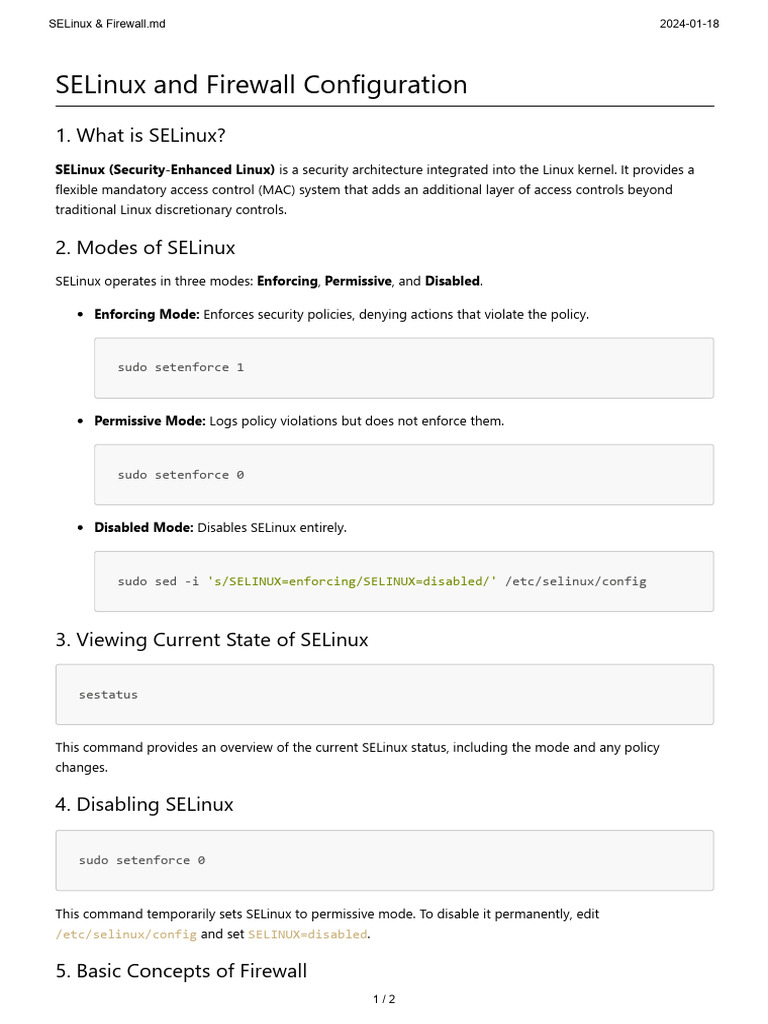The width and height of the screenshot is (768, 1024).
Task: Click the 'sudo sed -i' command code block
Action: click(x=403, y=581)
